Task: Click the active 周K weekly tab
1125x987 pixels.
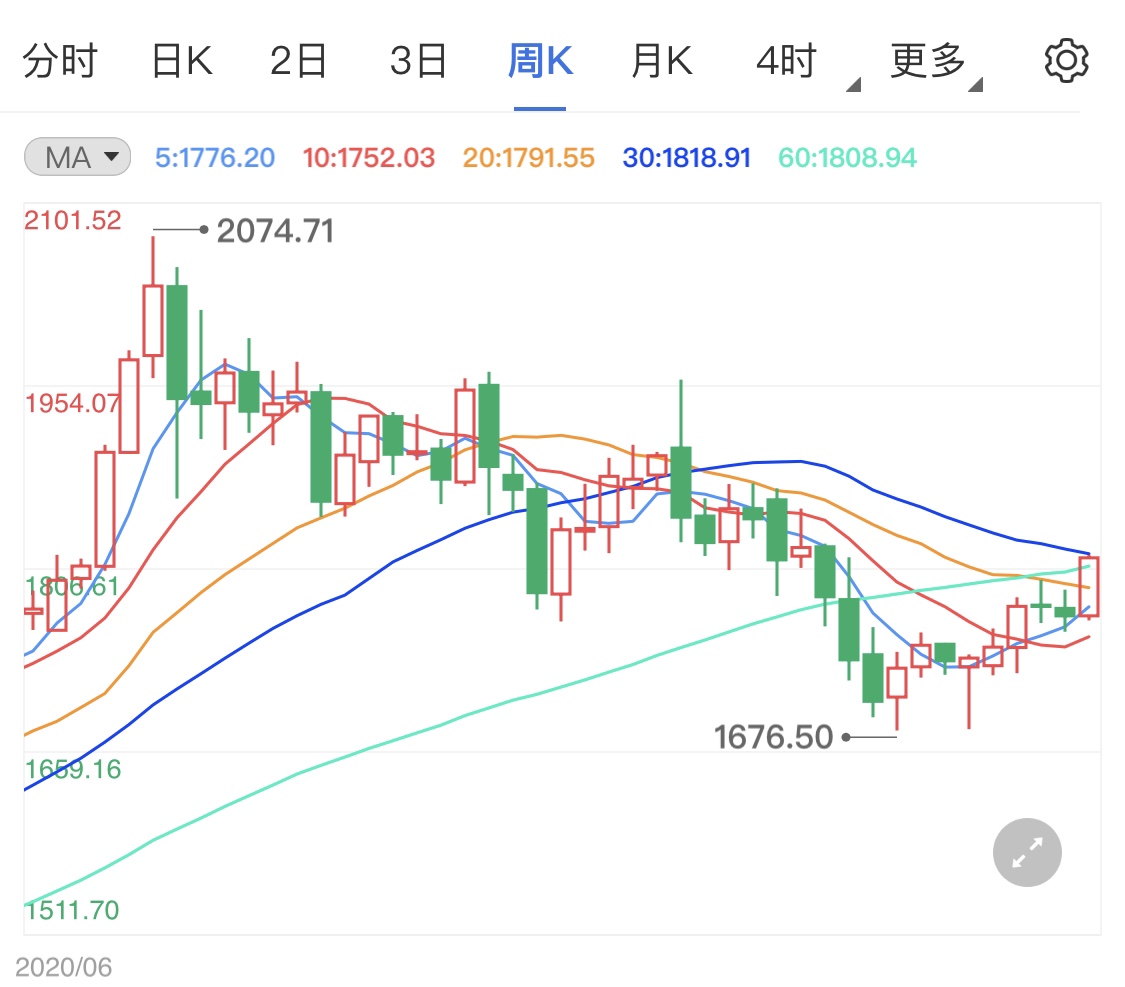Action: coord(540,58)
